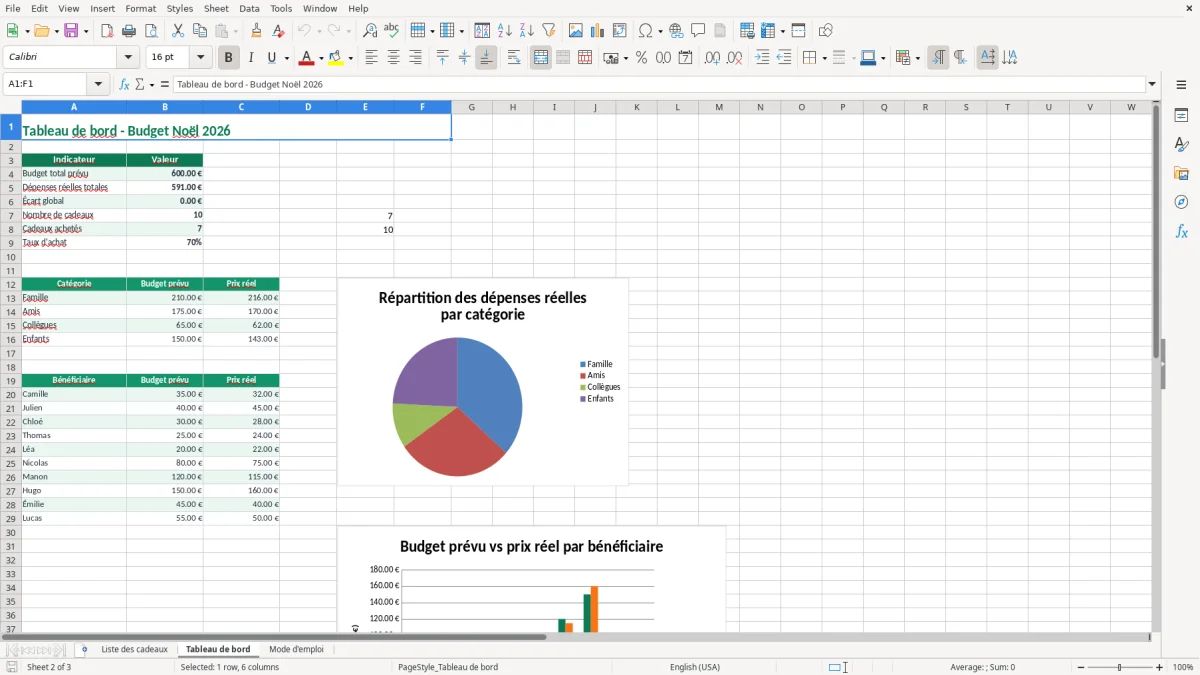Open Find & Replace
1200x675 pixels.
(x=370, y=31)
